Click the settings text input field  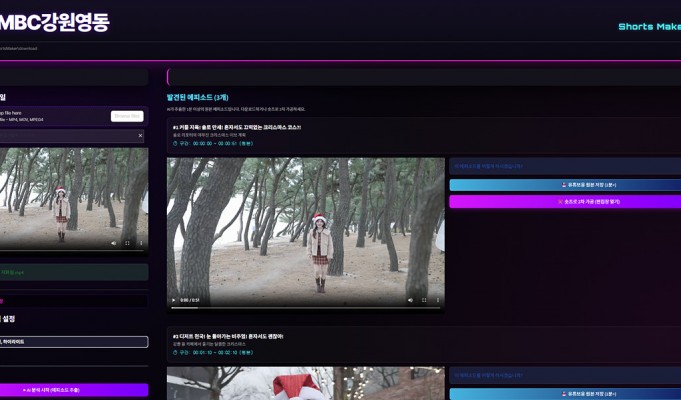pos(72,342)
